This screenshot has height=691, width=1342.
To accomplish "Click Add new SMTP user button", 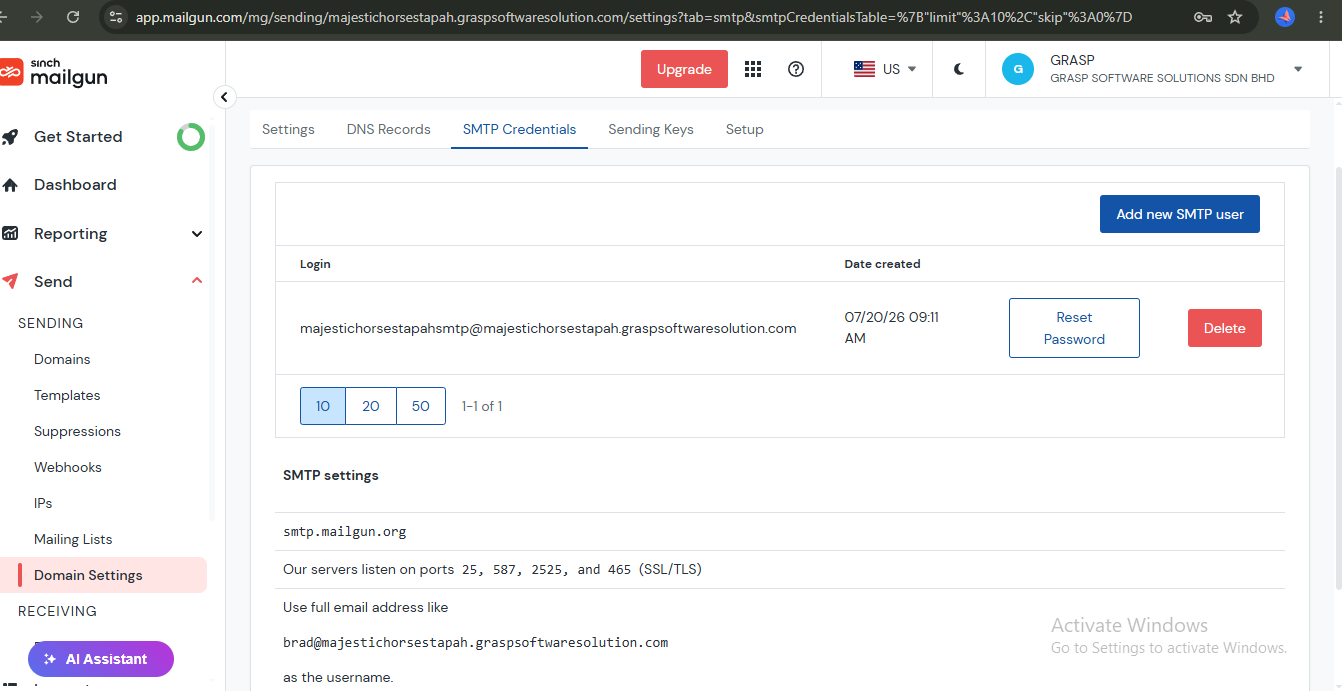I will click(1180, 214).
